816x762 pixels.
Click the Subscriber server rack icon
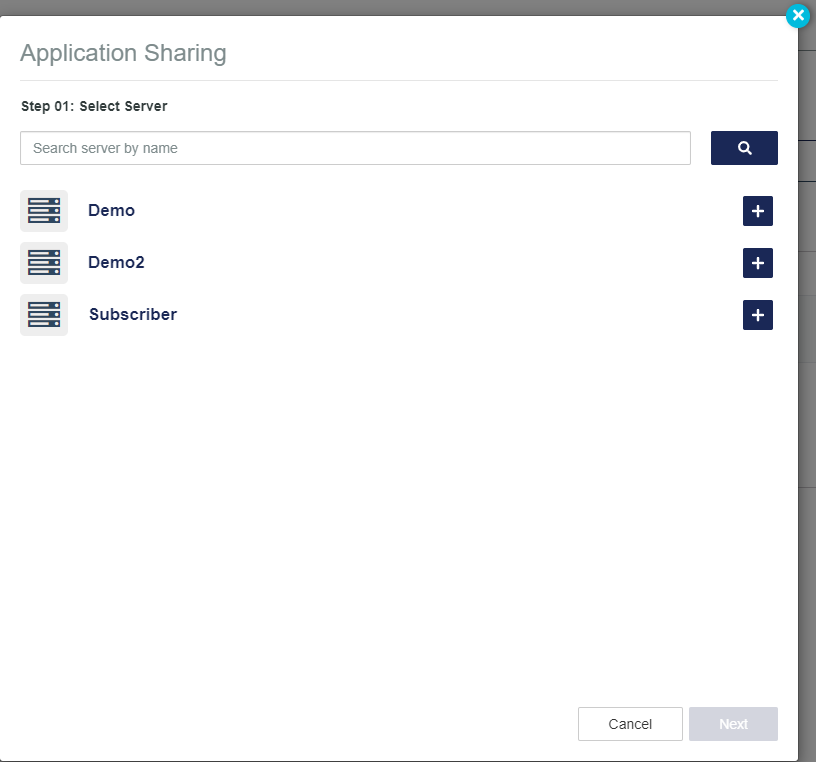click(x=44, y=315)
